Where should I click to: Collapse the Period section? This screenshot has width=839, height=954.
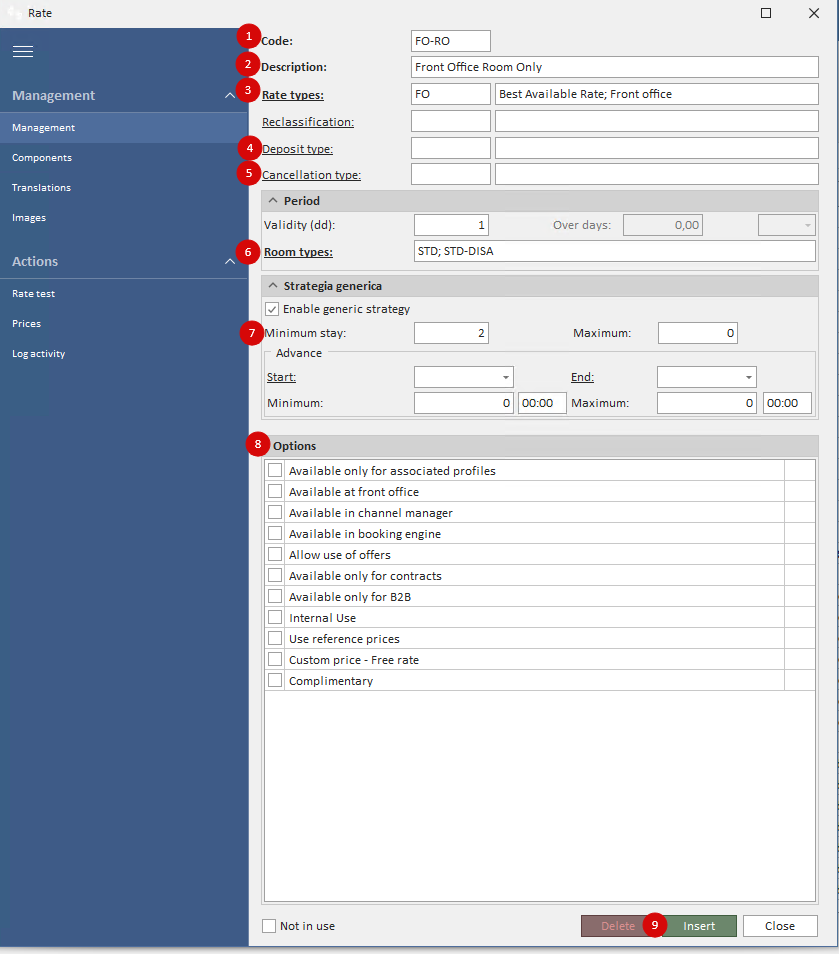tap(273, 201)
